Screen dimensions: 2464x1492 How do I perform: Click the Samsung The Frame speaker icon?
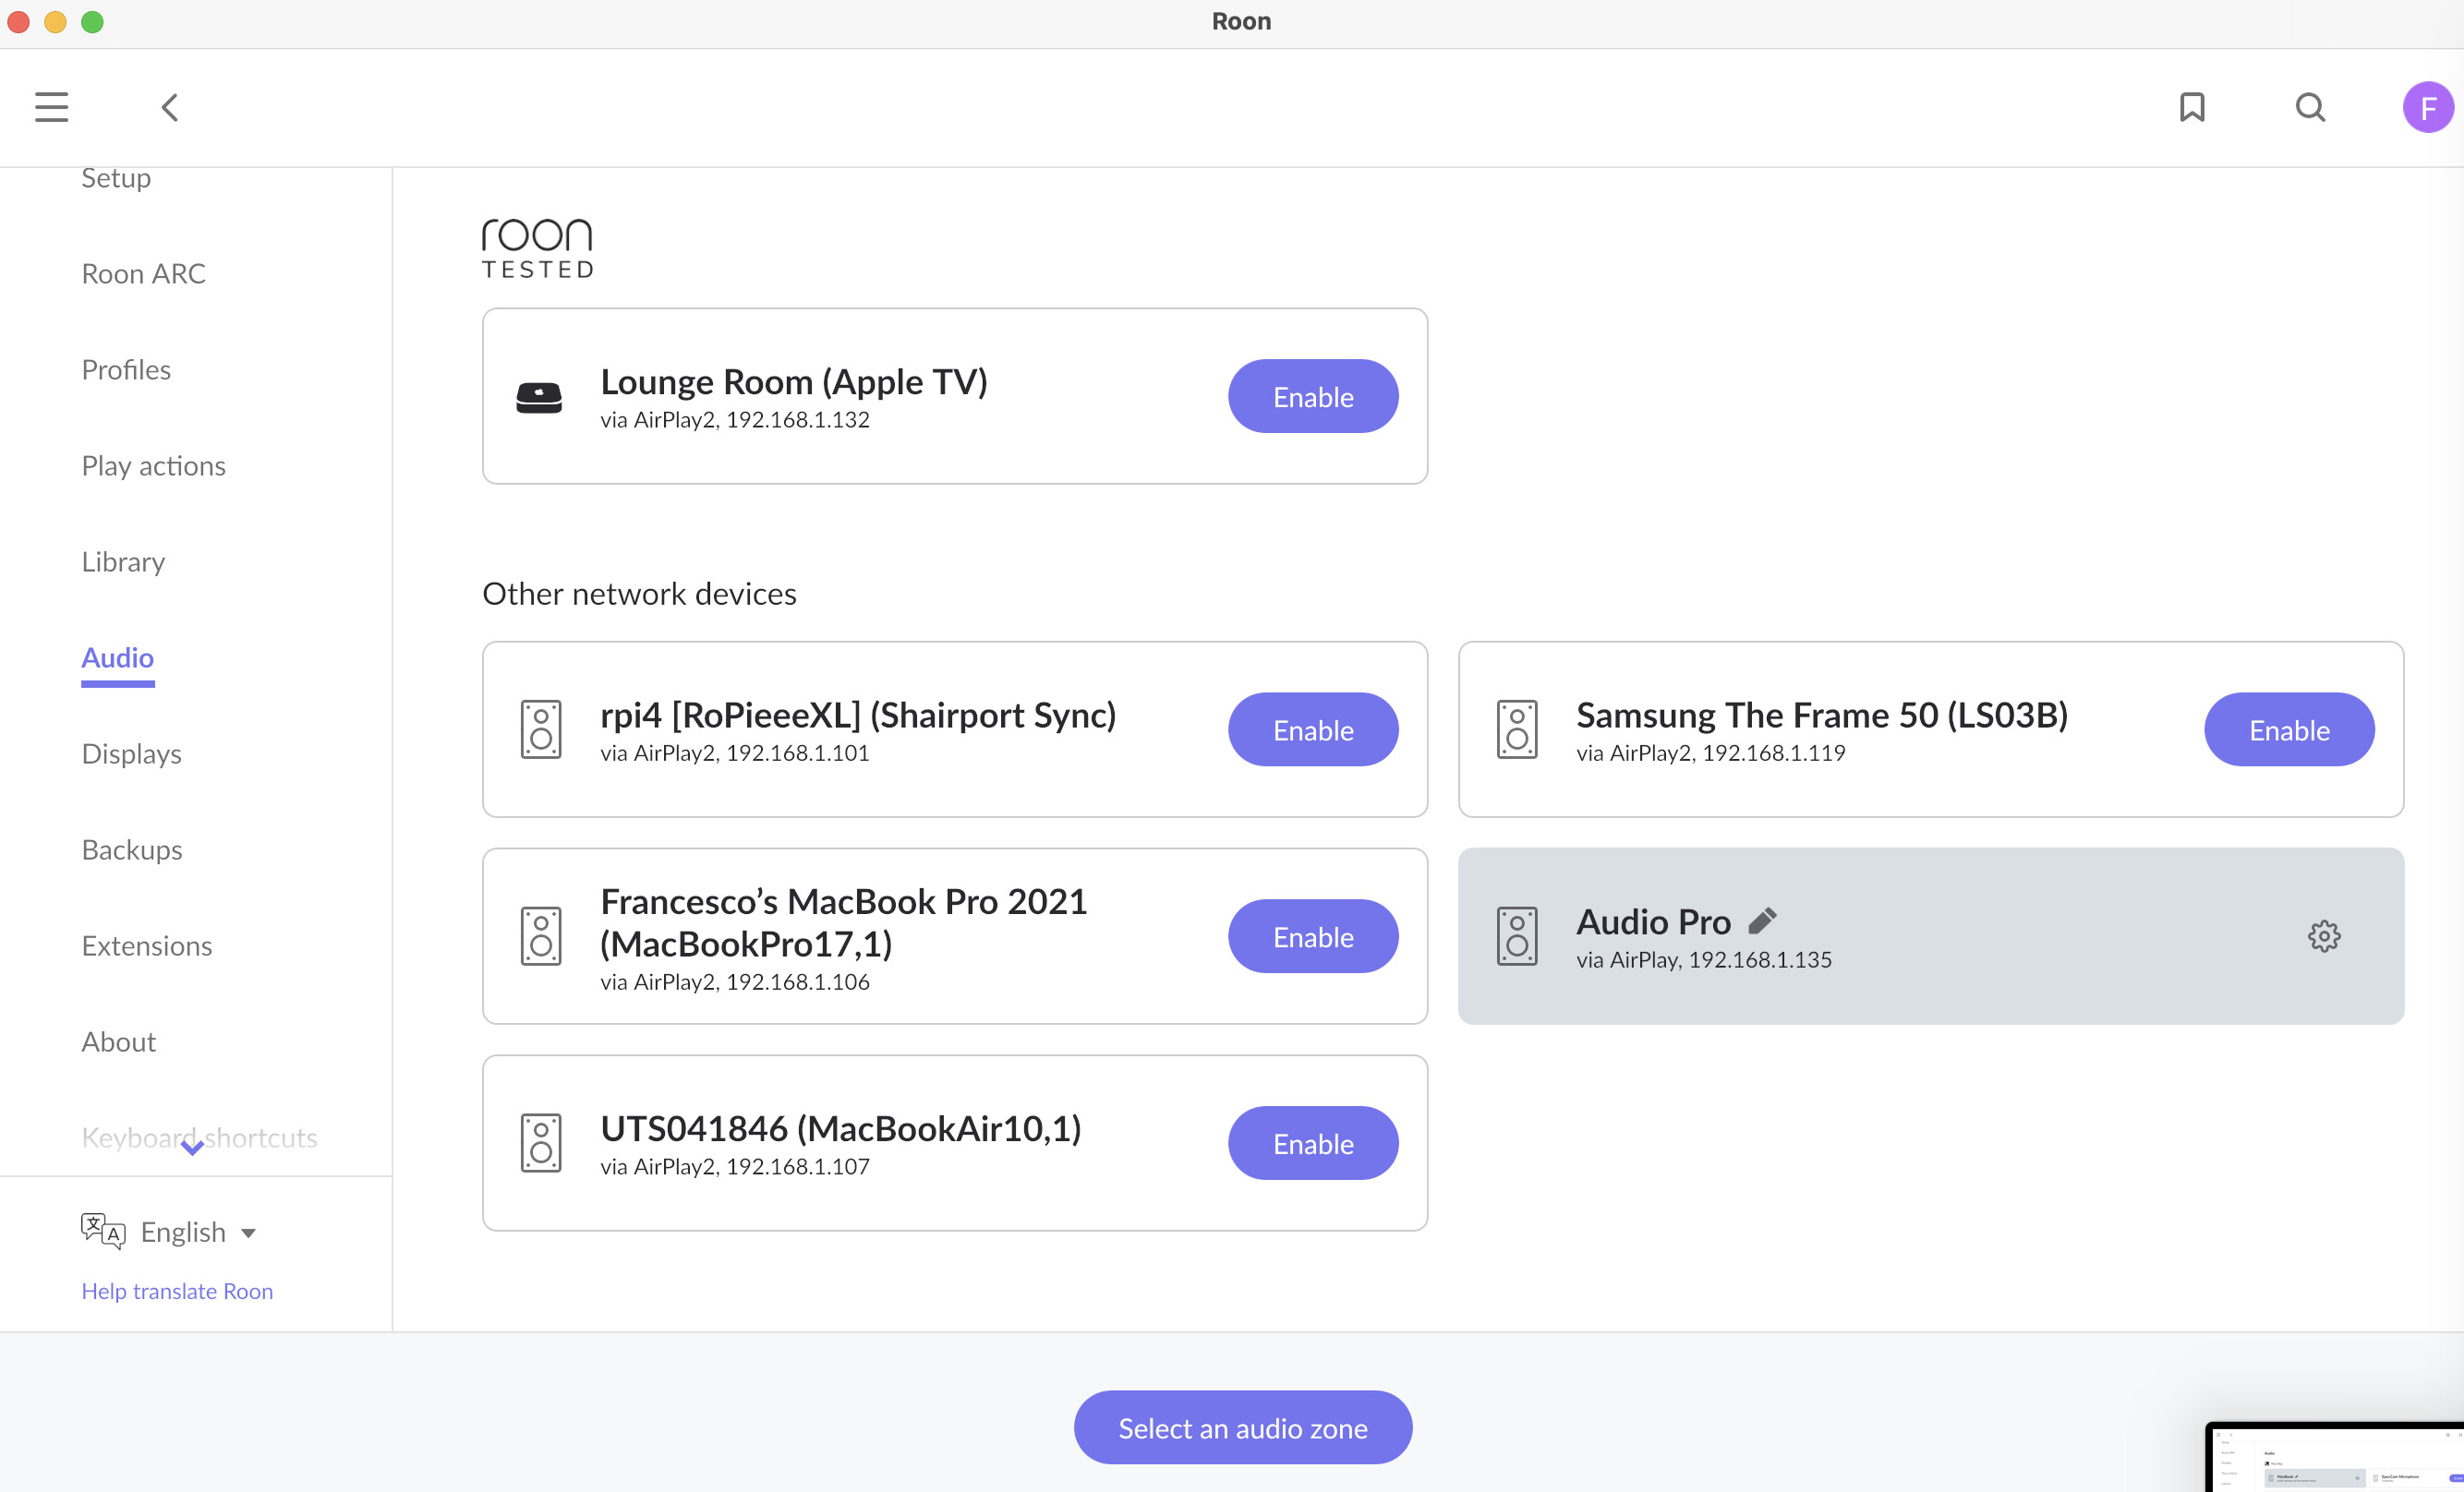(1517, 730)
